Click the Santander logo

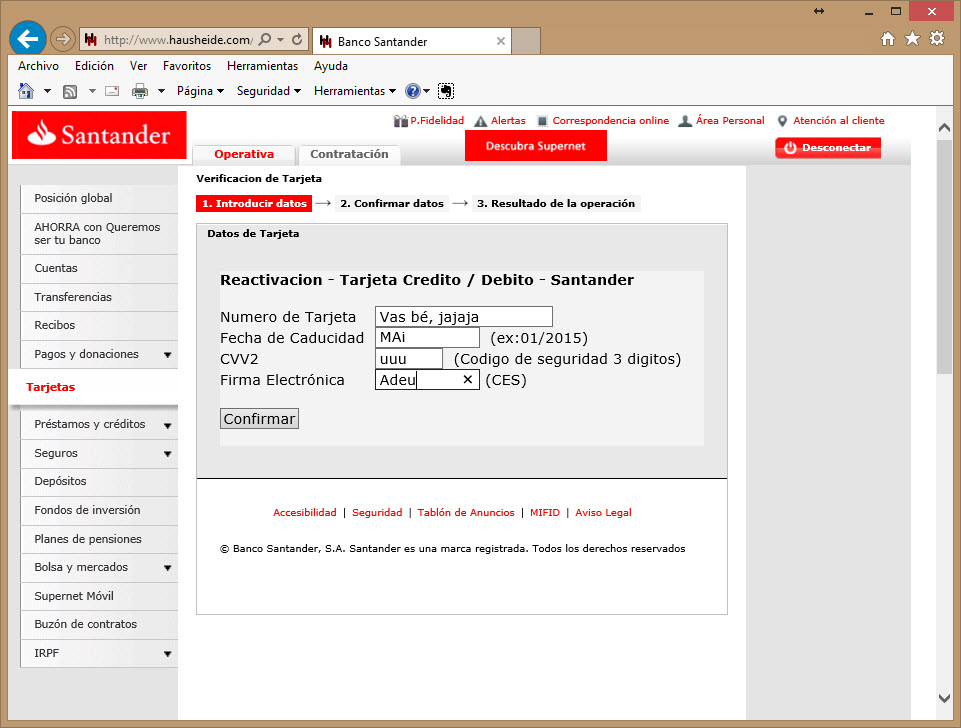coord(99,135)
